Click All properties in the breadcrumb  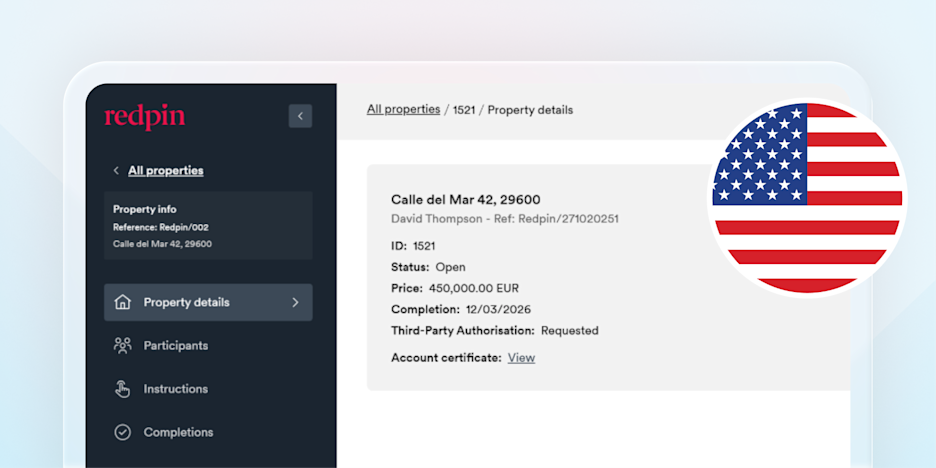(x=403, y=110)
